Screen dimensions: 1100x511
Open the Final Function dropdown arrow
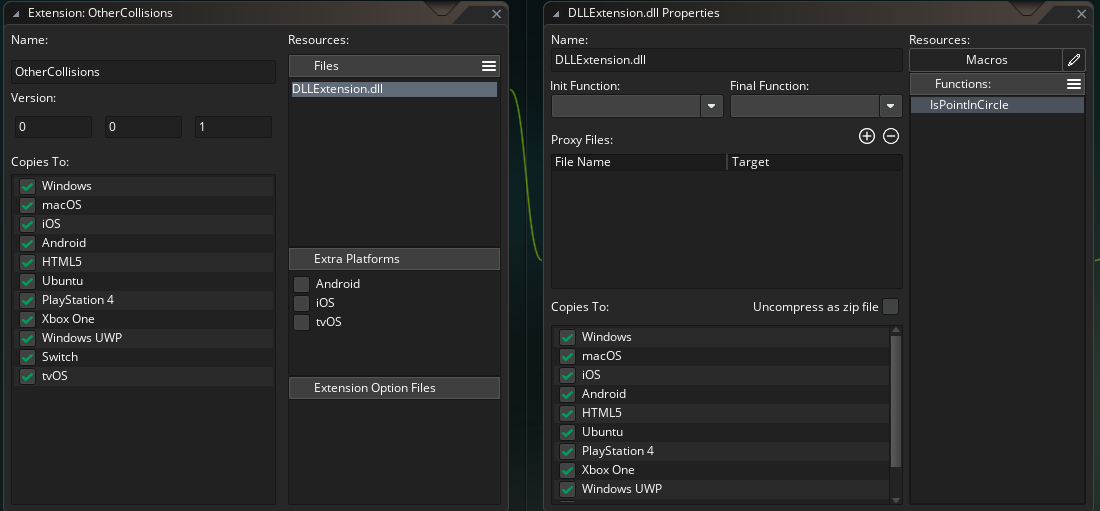(890, 106)
